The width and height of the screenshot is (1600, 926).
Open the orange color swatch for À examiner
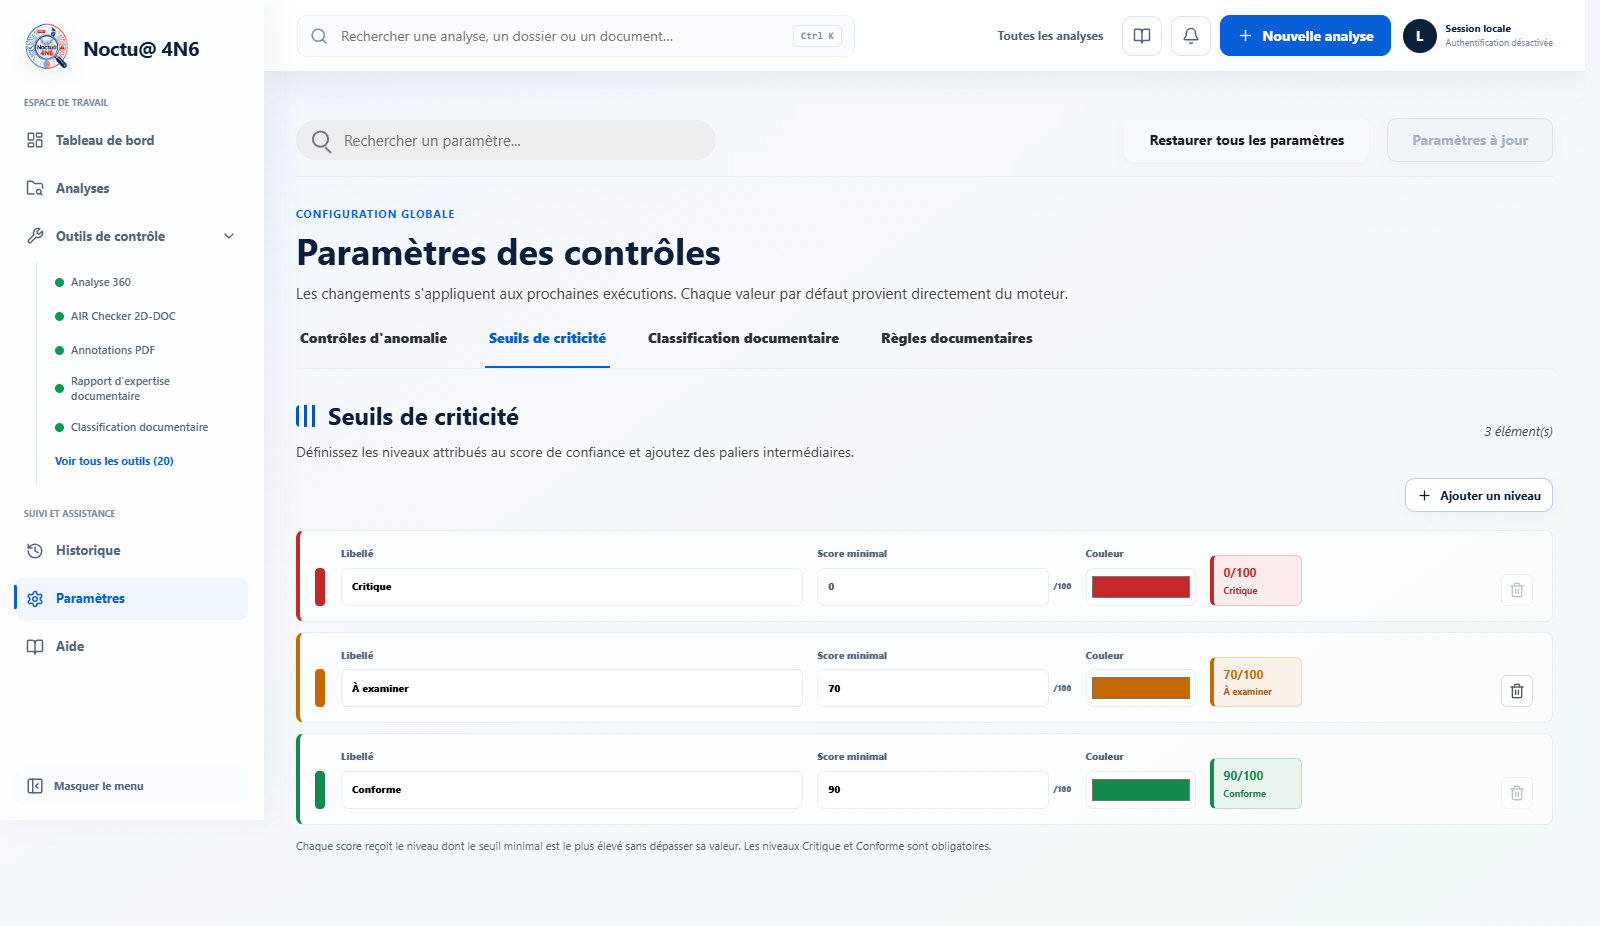(x=1140, y=688)
